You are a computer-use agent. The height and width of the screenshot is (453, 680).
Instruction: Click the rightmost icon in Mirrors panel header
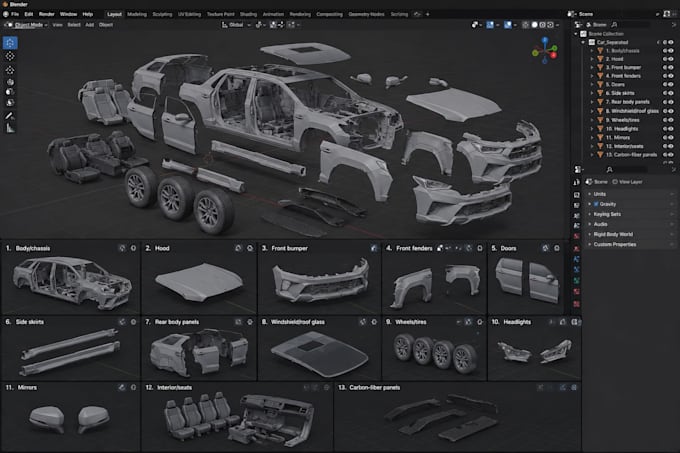(x=134, y=388)
